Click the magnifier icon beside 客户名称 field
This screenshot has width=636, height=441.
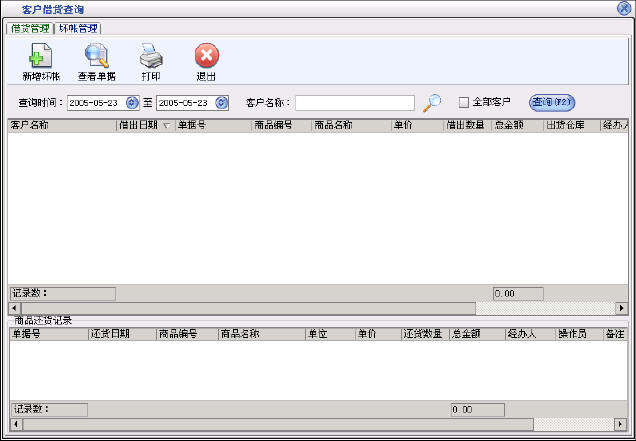pyautogui.click(x=432, y=102)
